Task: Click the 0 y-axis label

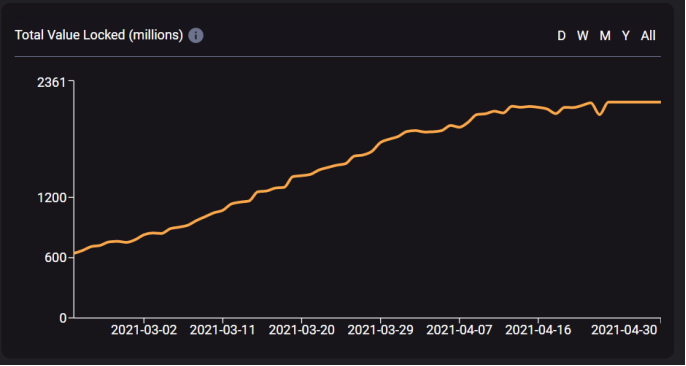Action: tap(63, 318)
